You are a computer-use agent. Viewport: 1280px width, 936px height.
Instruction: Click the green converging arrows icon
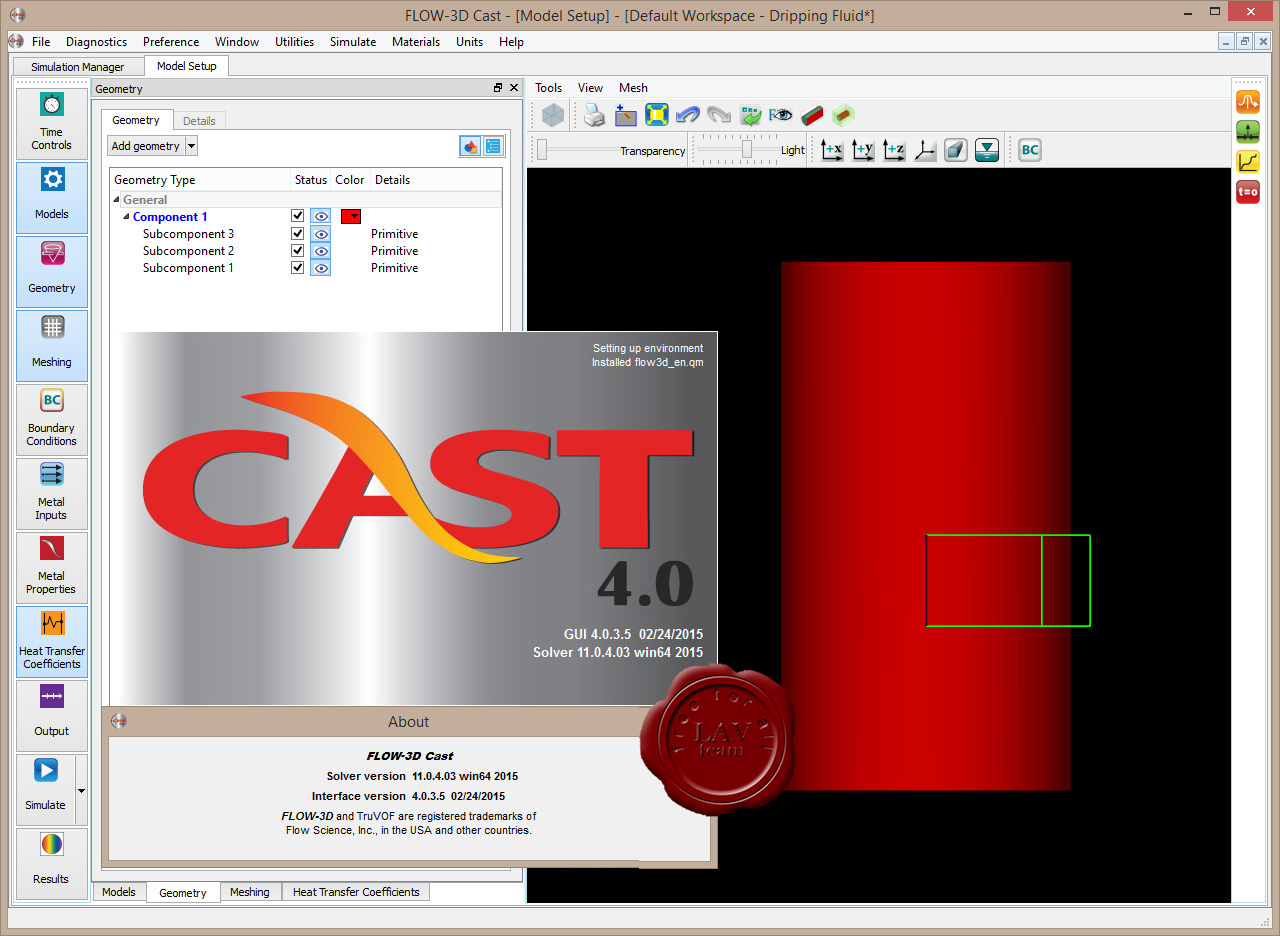pos(1247,131)
